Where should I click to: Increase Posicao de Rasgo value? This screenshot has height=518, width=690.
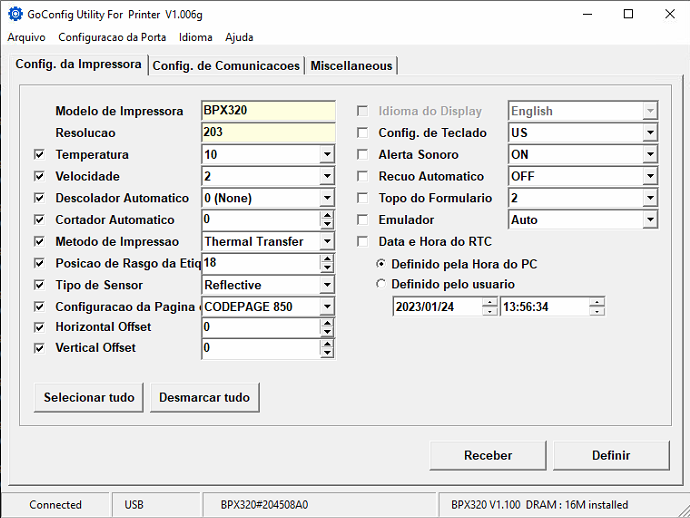pyautogui.click(x=327, y=259)
